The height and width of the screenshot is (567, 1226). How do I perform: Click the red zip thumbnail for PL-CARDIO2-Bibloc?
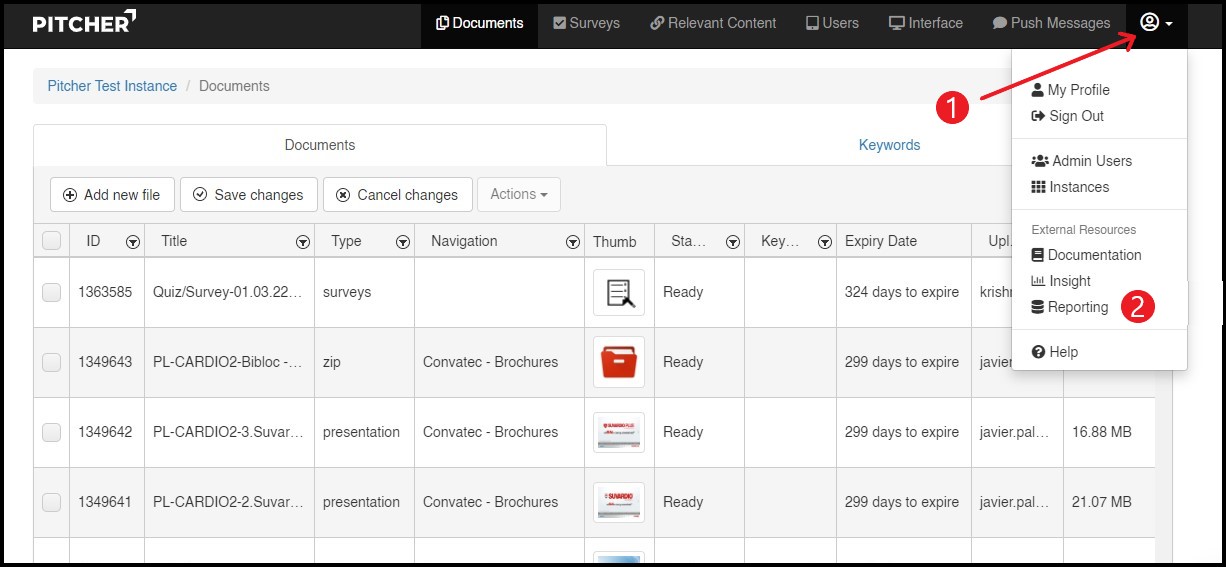pos(619,362)
